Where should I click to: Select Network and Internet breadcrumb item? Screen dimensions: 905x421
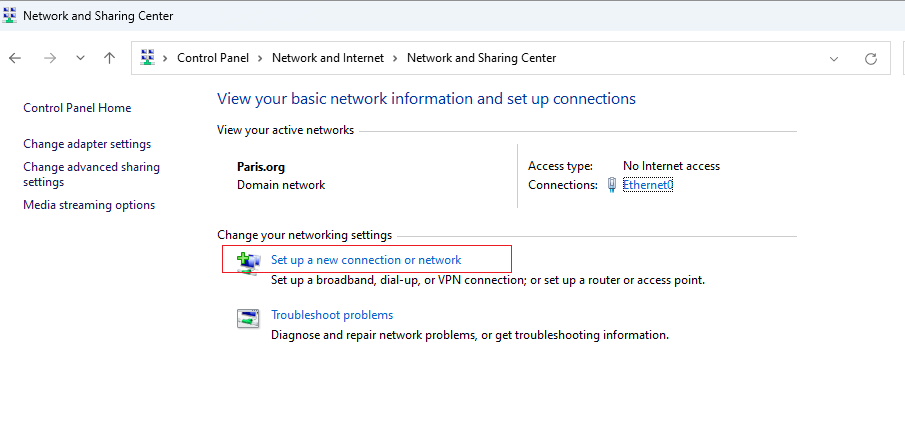point(328,58)
